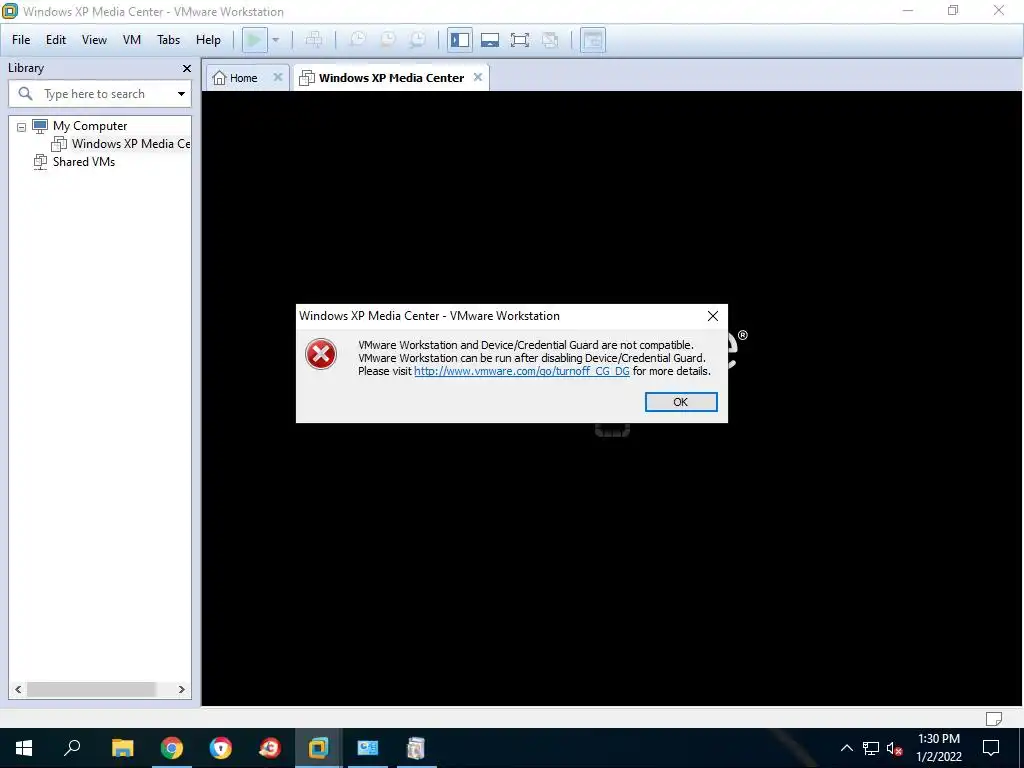Click the red error icon in dialog

pyautogui.click(x=321, y=354)
